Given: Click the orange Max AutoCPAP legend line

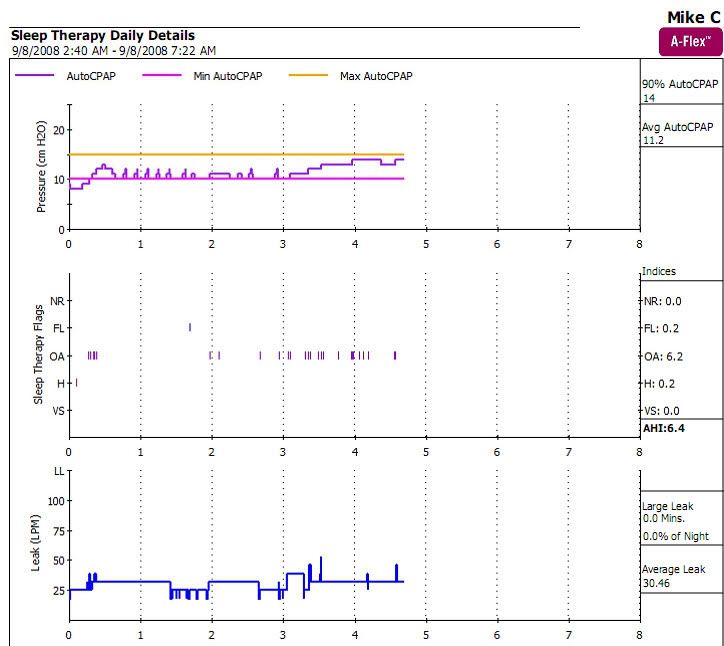Looking at the screenshot, I should 308,75.
